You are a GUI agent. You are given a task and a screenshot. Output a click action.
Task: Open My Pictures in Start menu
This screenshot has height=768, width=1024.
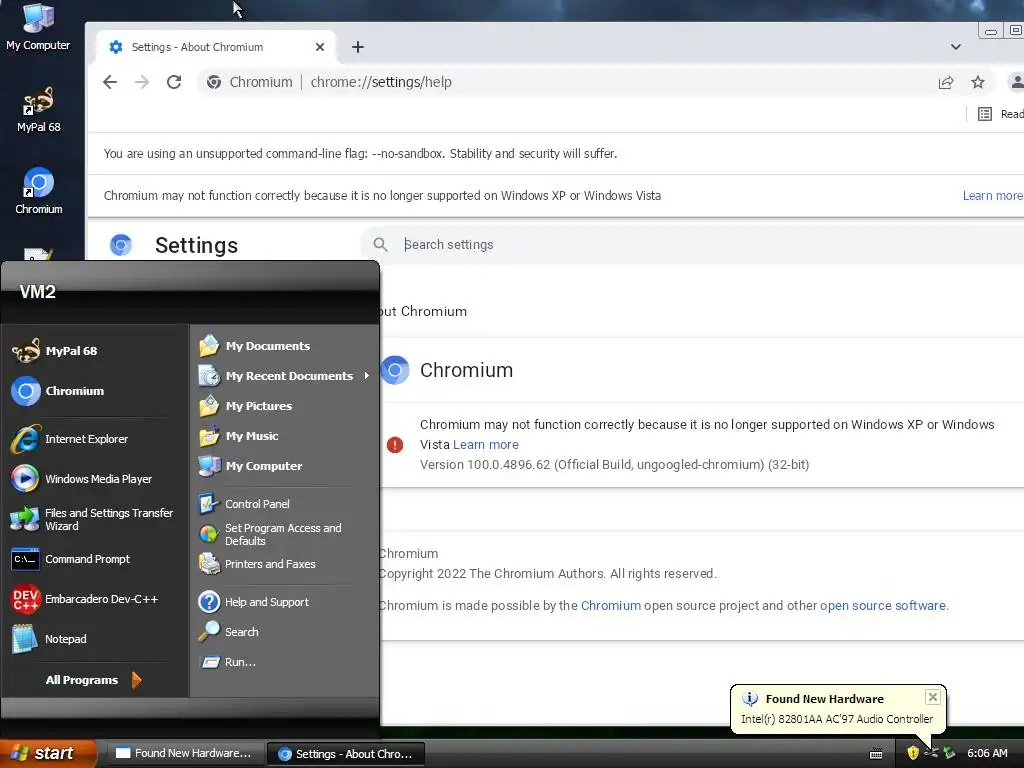click(285, 406)
